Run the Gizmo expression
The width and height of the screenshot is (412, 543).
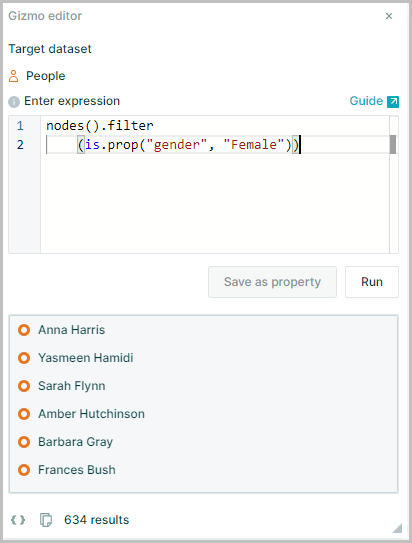click(372, 282)
